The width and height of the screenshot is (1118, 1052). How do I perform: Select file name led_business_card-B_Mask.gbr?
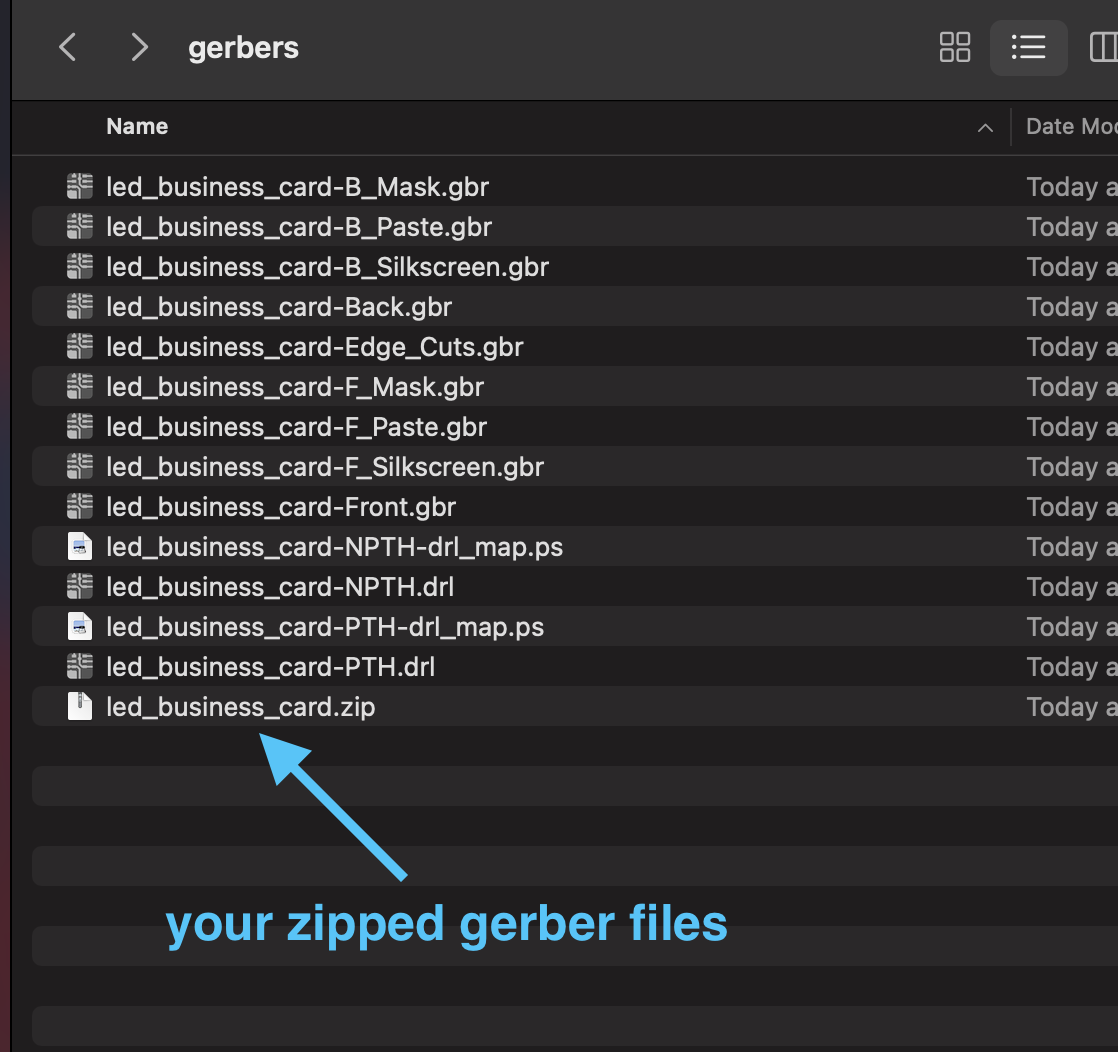click(x=297, y=187)
